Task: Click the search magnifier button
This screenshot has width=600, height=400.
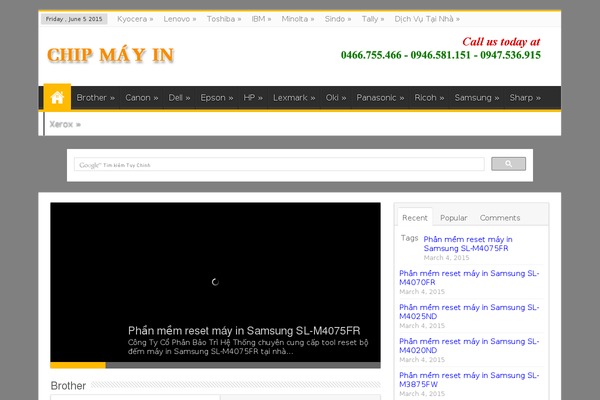Action: pyautogui.click(x=508, y=164)
